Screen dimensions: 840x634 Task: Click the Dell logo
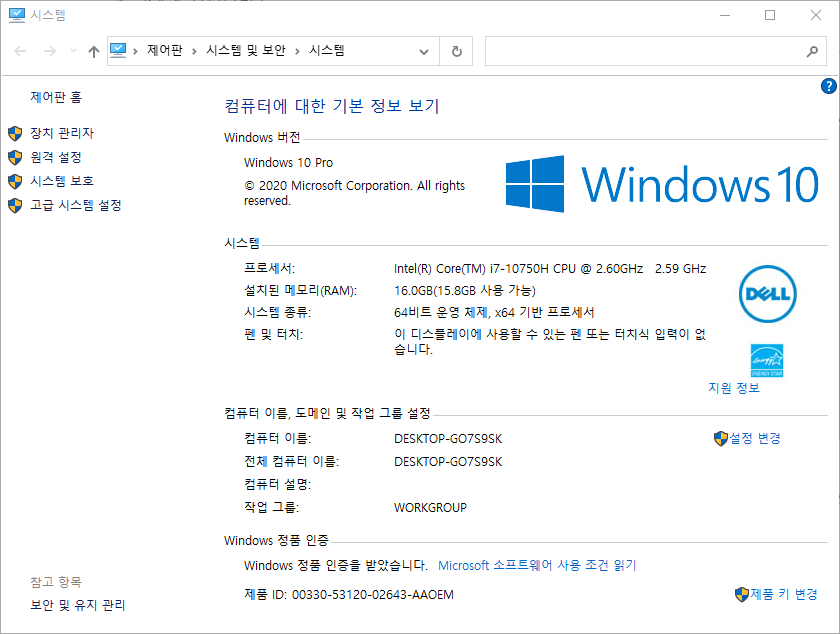pyautogui.click(x=768, y=294)
